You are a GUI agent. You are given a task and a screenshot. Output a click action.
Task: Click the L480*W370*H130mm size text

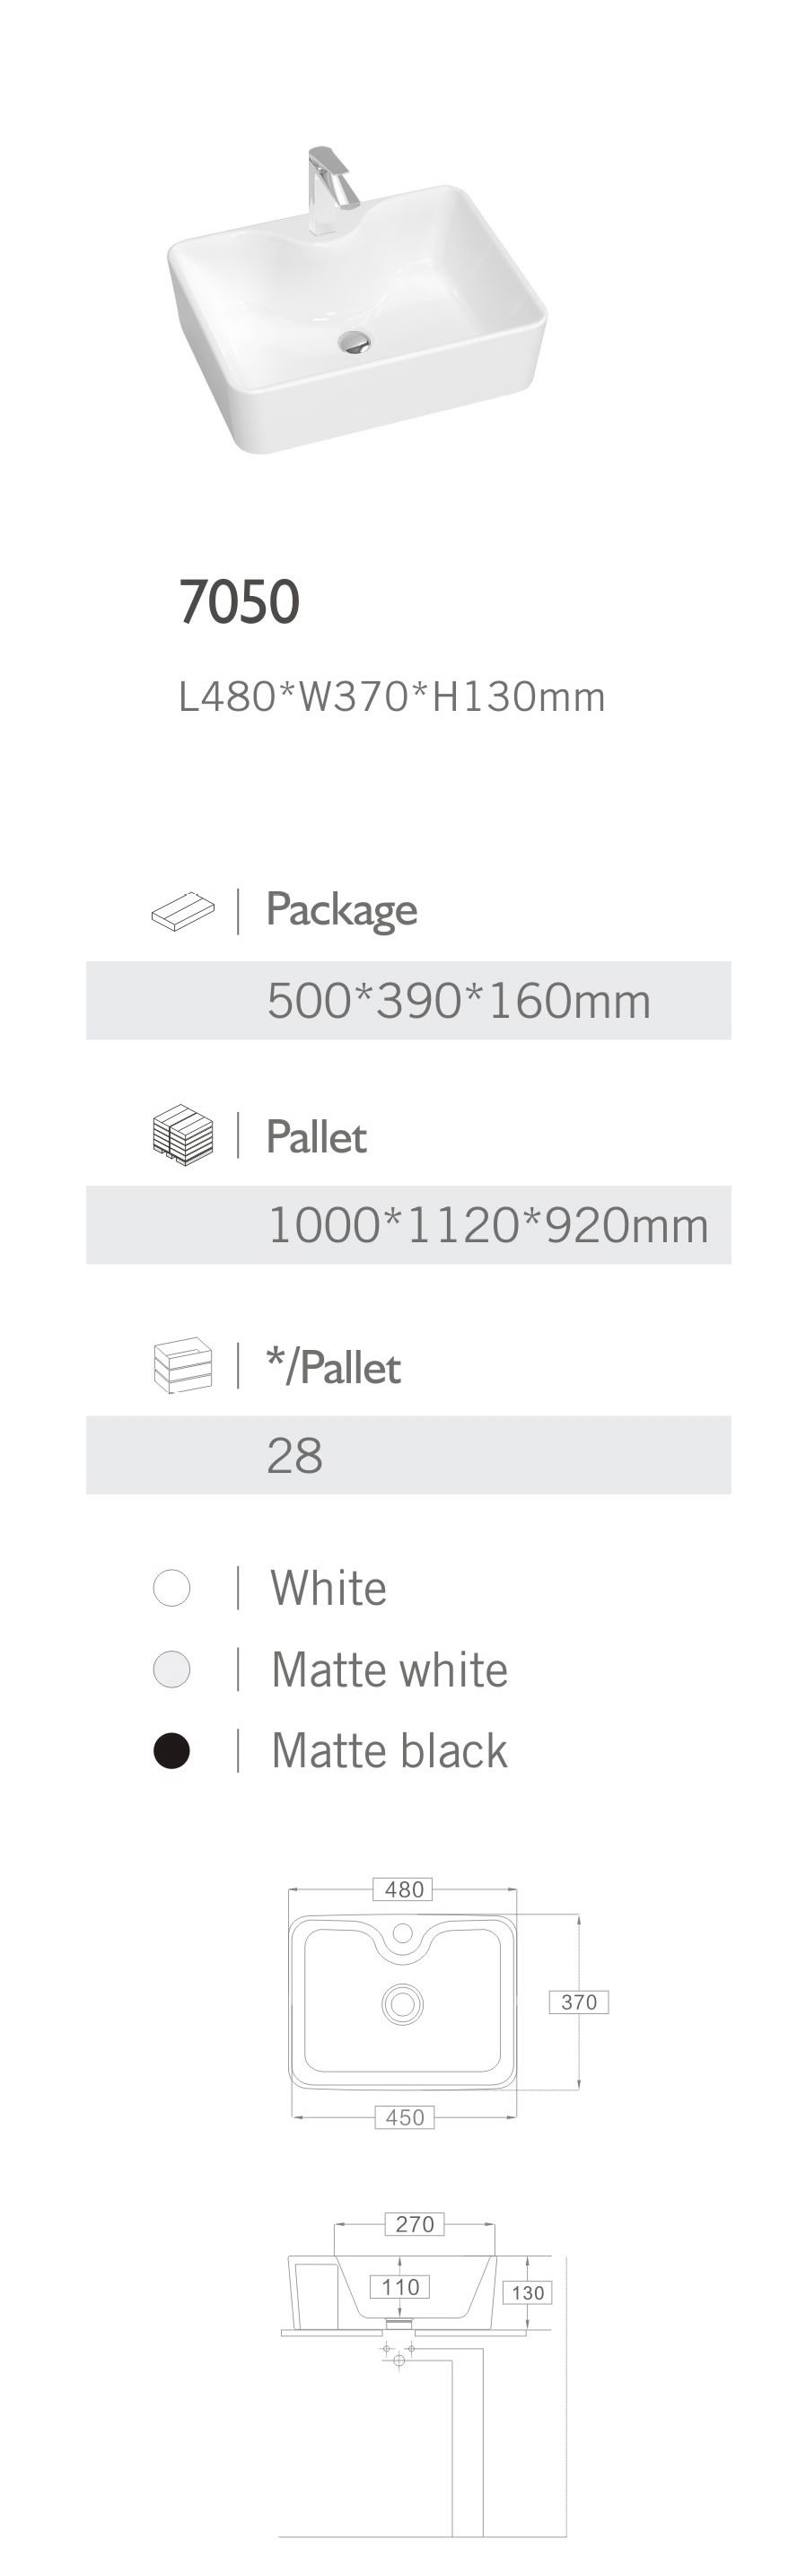point(391,697)
